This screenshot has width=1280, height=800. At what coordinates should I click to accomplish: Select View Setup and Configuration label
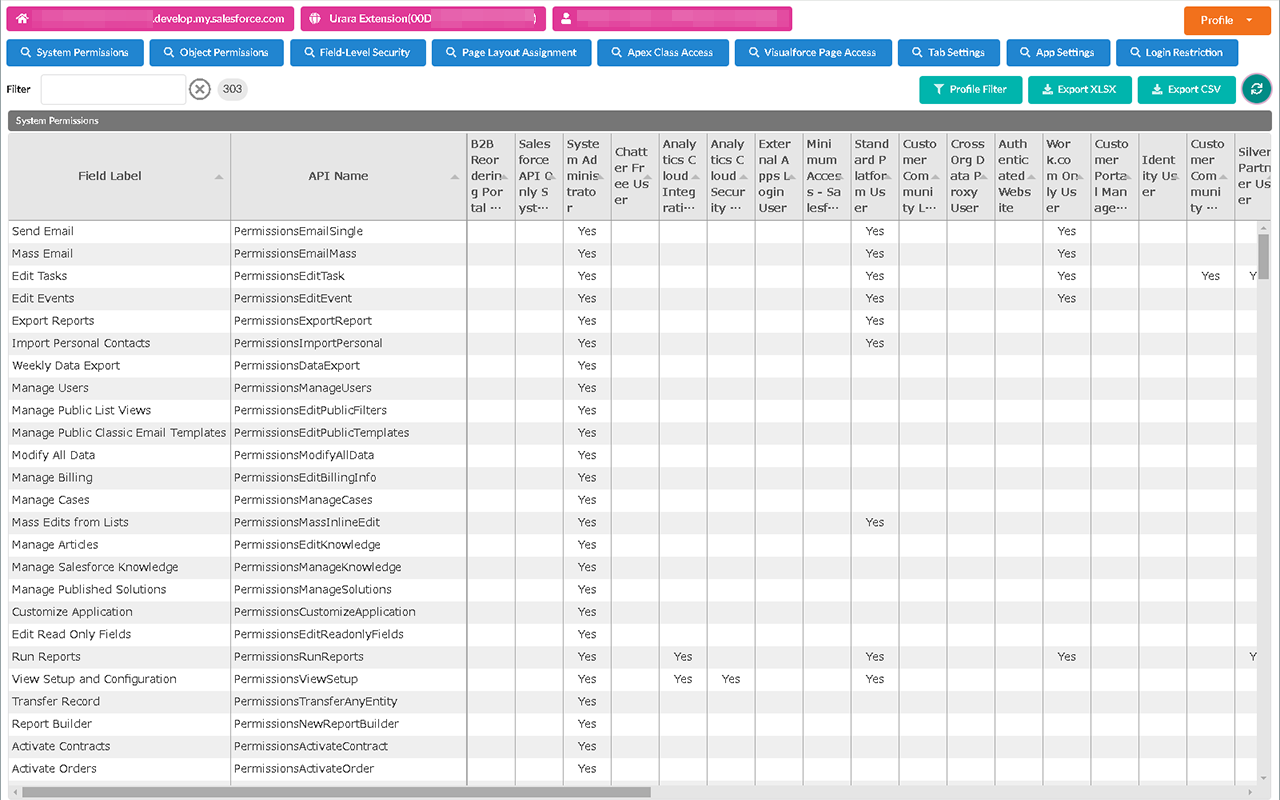(94, 679)
